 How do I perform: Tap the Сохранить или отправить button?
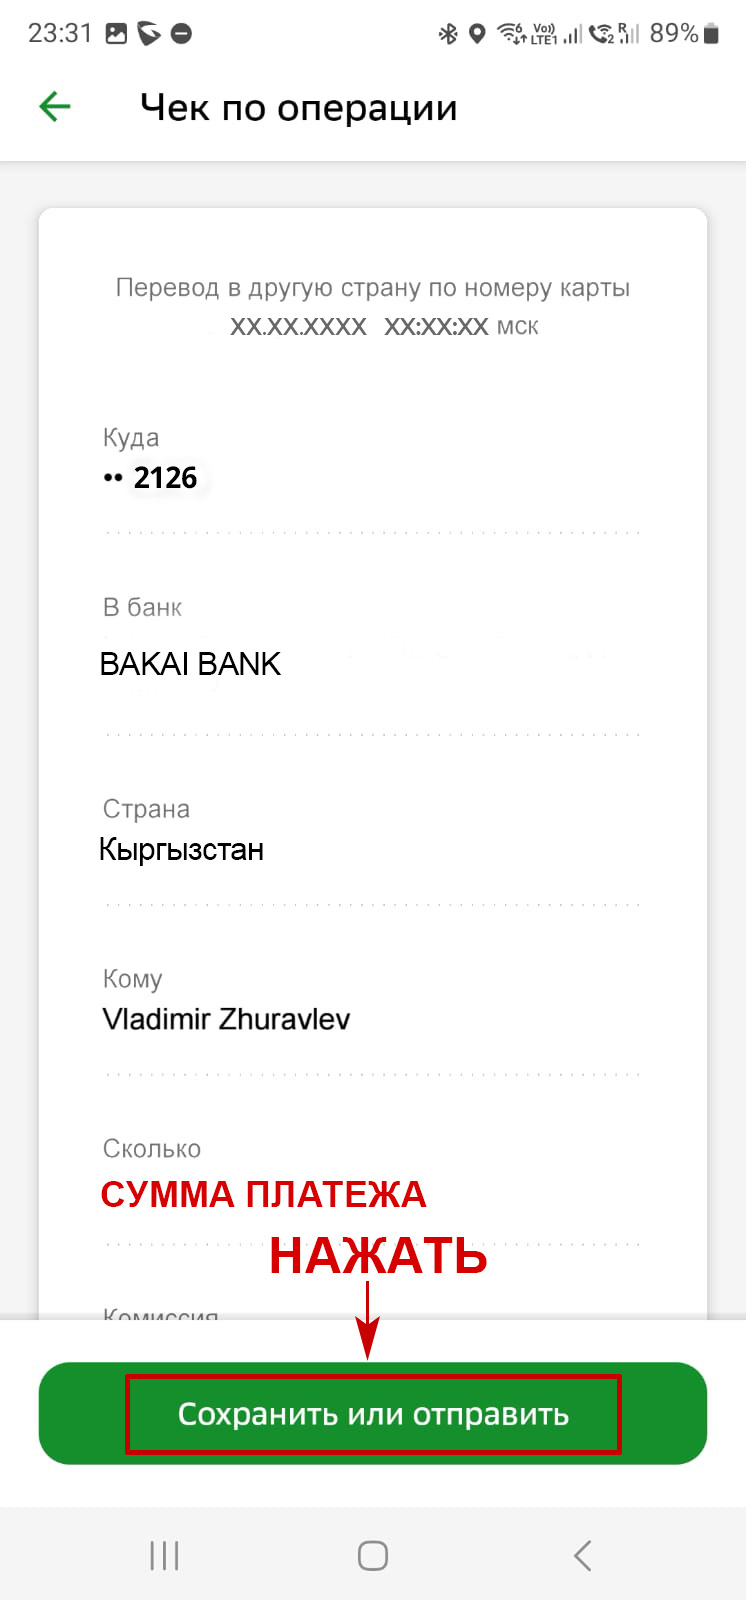(373, 1413)
